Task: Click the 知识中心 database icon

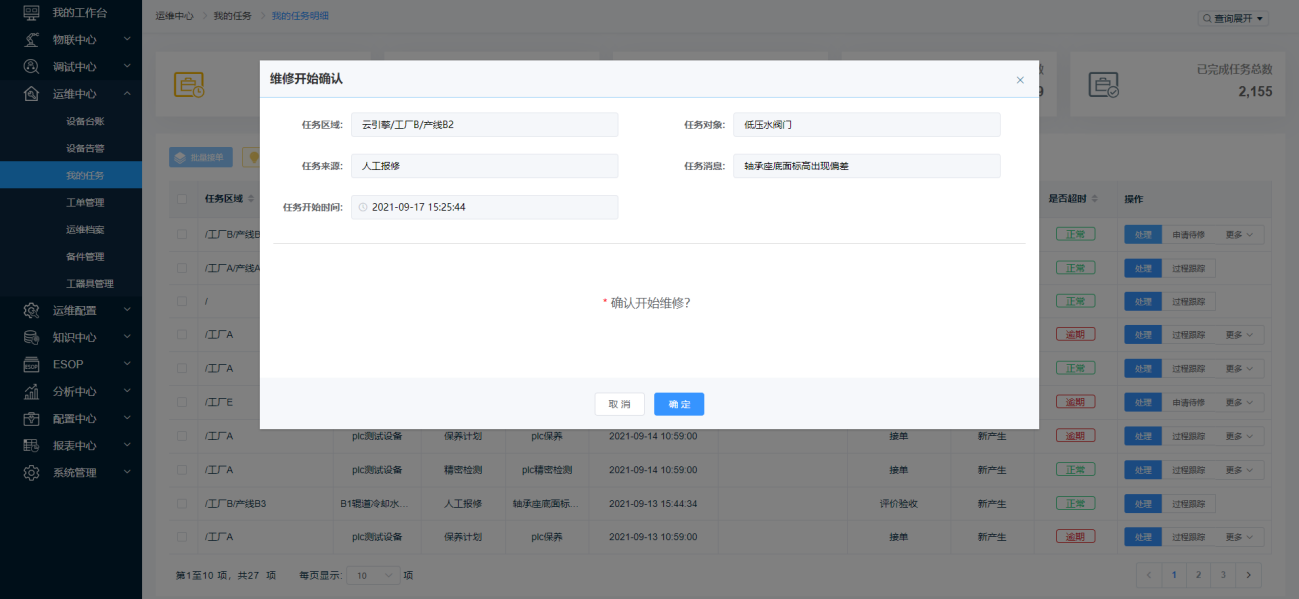Action: pyautogui.click(x=31, y=337)
